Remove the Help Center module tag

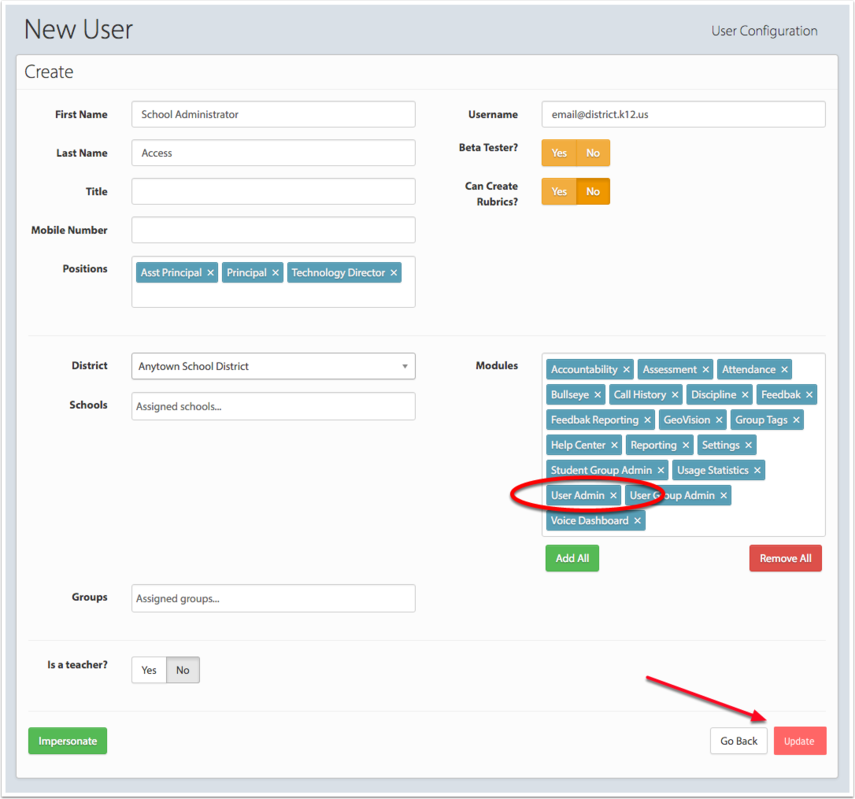[615, 445]
